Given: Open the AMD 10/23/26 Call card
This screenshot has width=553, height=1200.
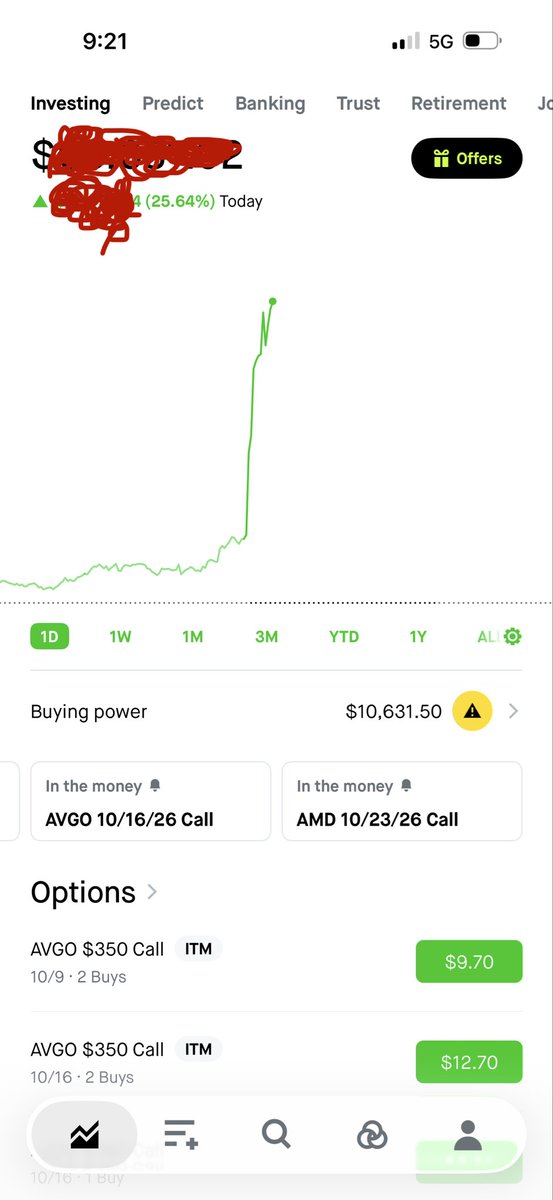Looking at the screenshot, I should (402, 801).
